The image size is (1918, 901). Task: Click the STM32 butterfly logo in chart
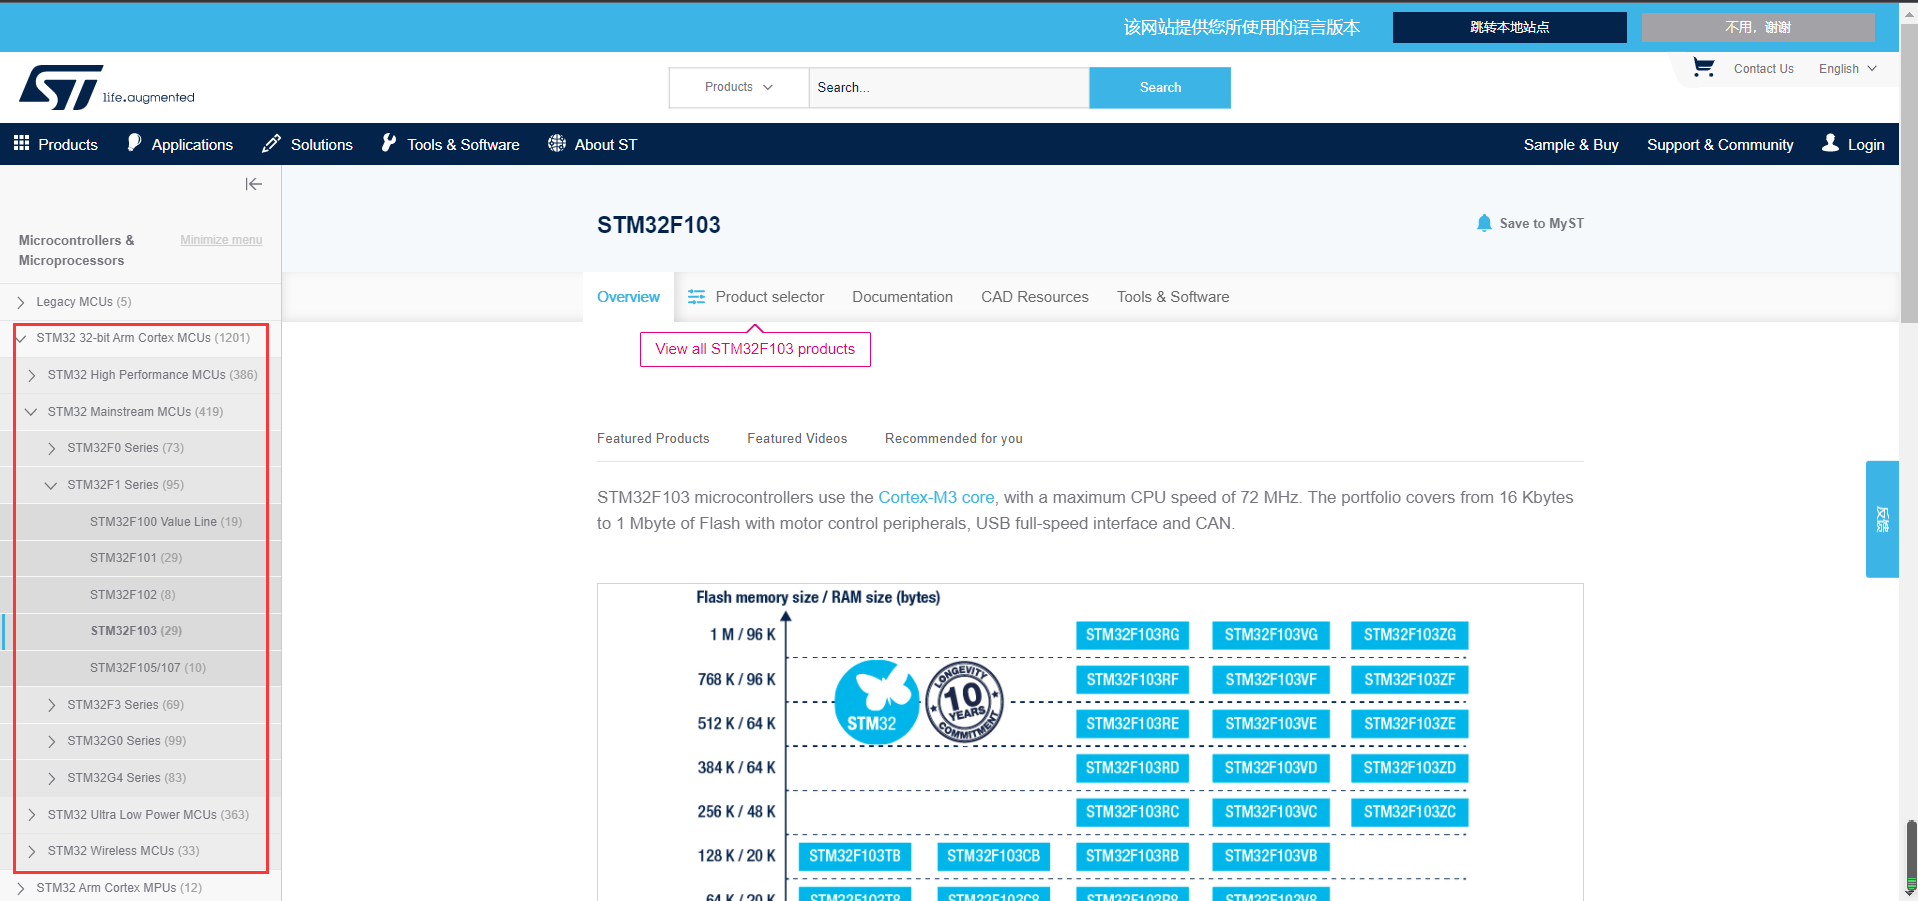click(876, 702)
